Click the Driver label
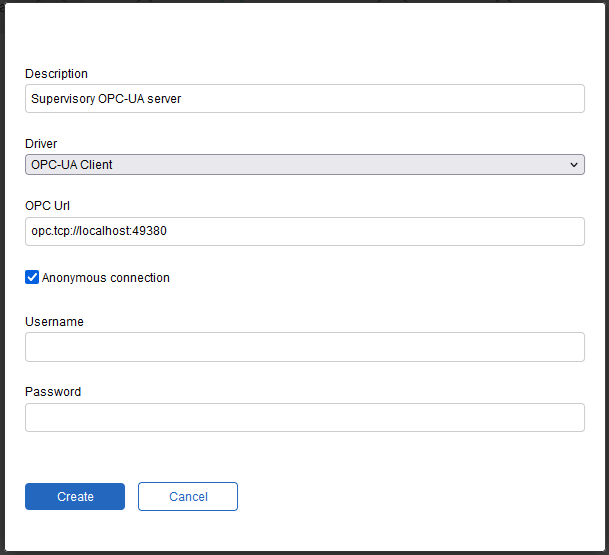The image size is (609, 555). point(41,144)
